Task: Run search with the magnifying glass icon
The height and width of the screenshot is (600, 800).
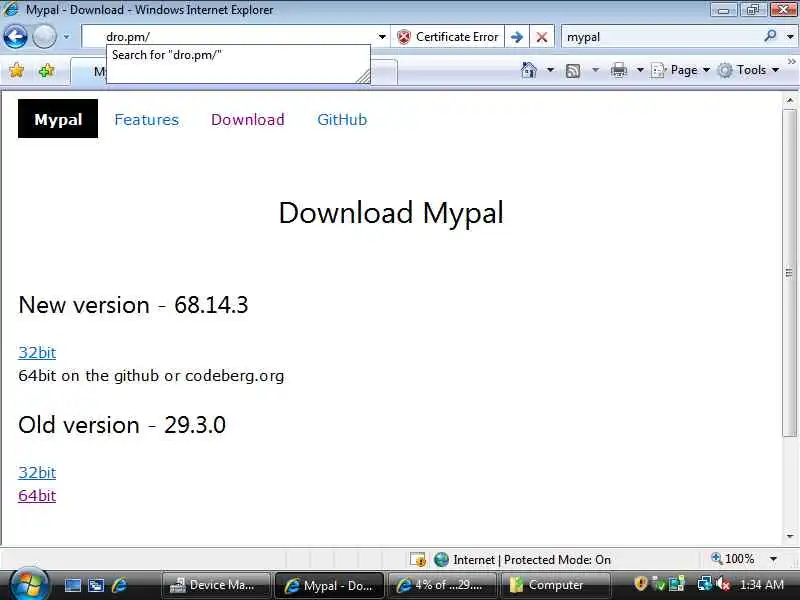Action: click(770, 36)
